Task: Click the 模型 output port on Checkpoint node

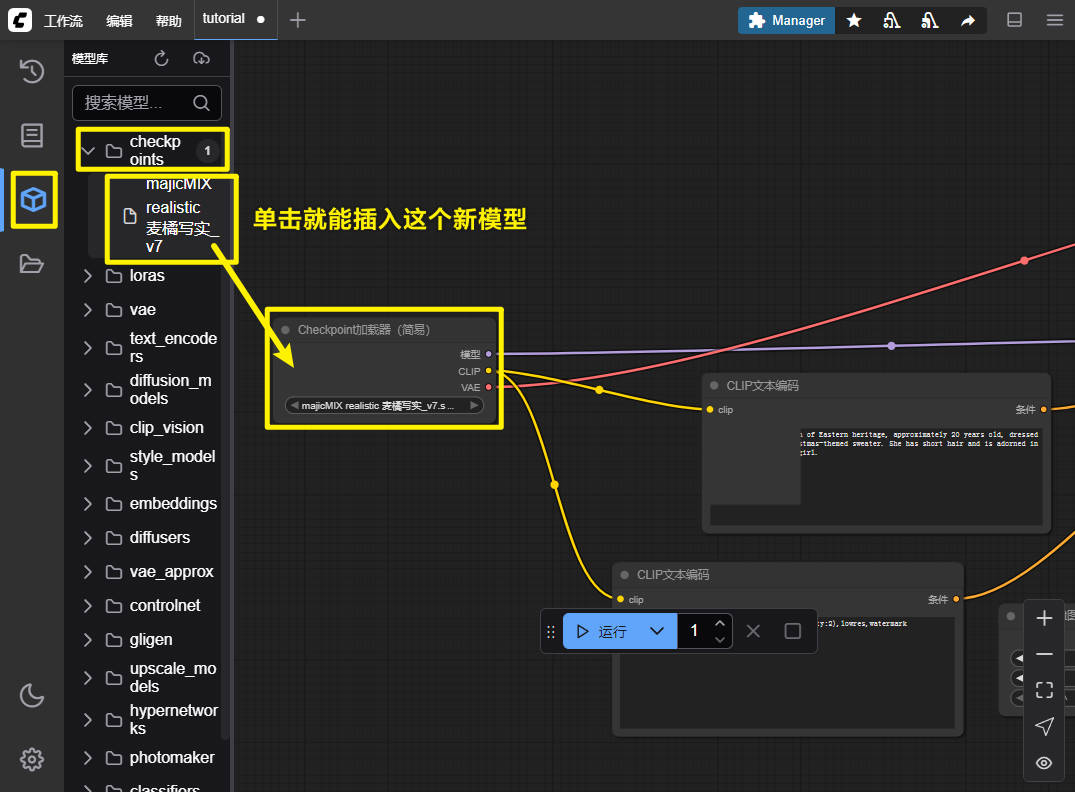Action: point(488,354)
